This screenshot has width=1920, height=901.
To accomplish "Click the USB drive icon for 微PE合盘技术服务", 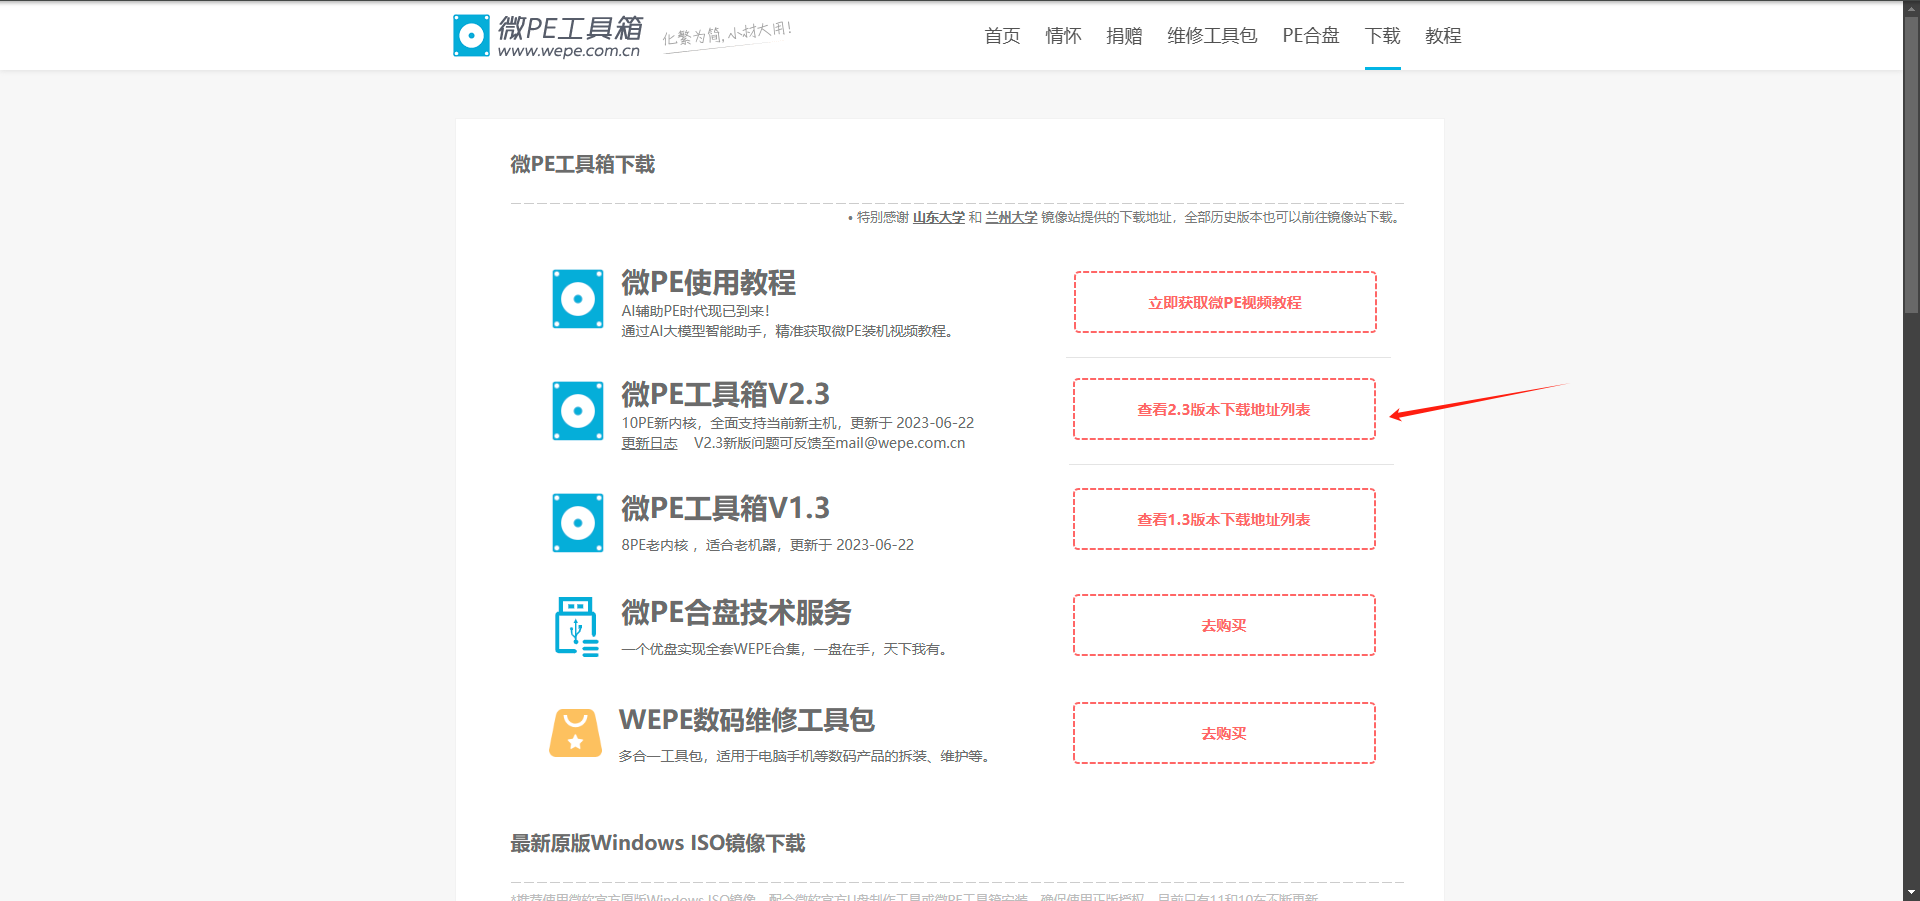I will click(x=577, y=626).
